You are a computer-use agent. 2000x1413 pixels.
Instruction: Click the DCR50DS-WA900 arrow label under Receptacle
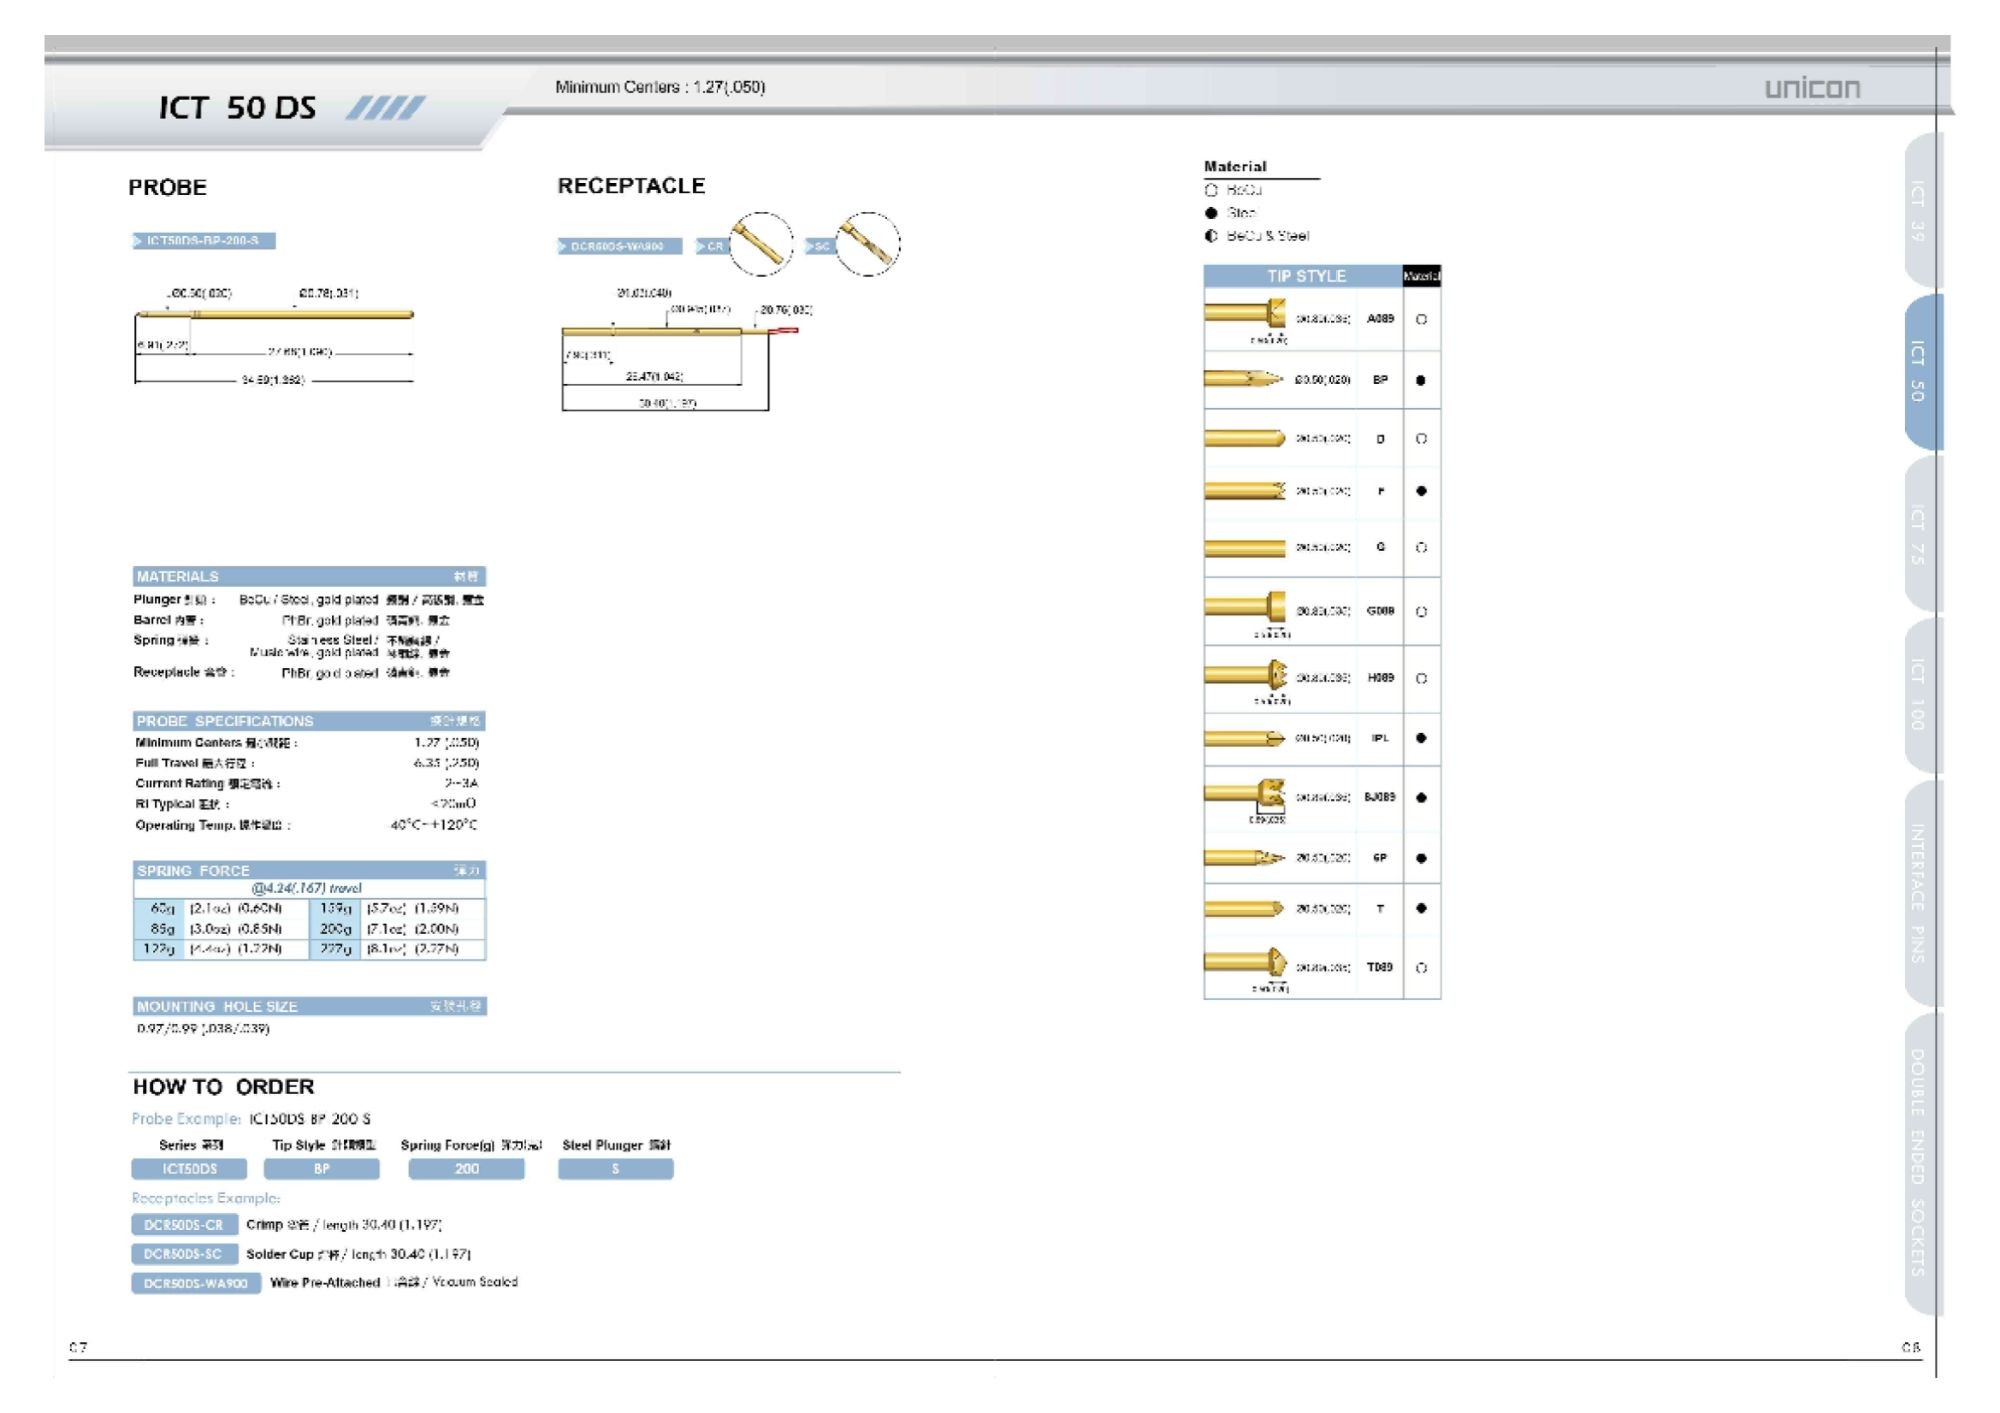pos(619,246)
